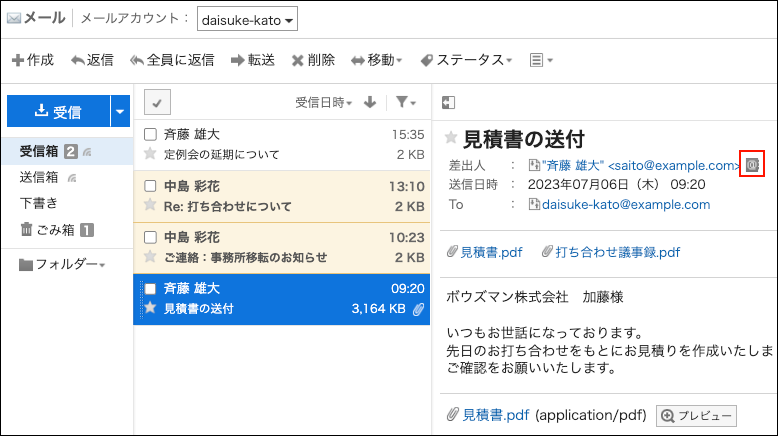Click address book icon before To address

(x=534, y=204)
